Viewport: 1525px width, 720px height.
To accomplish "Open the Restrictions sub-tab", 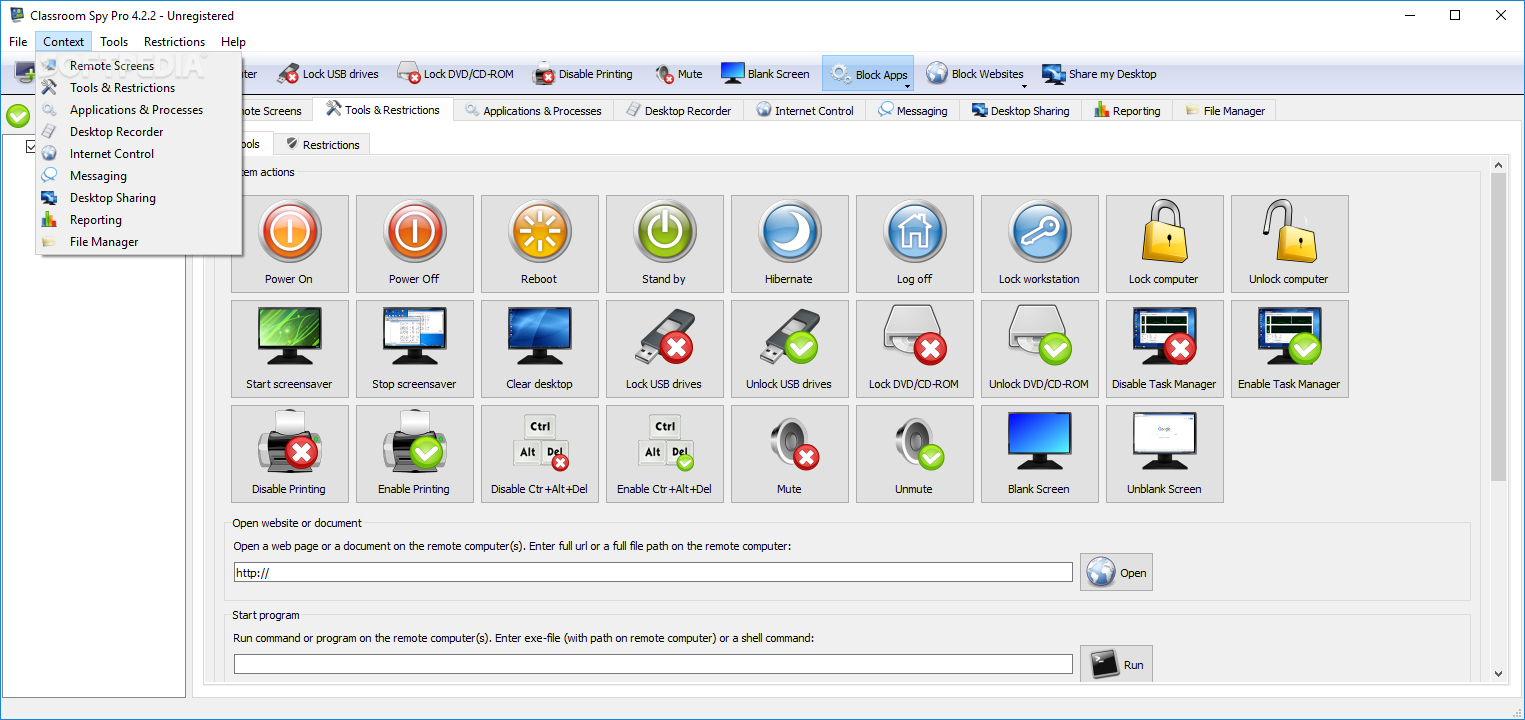I will [x=322, y=144].
